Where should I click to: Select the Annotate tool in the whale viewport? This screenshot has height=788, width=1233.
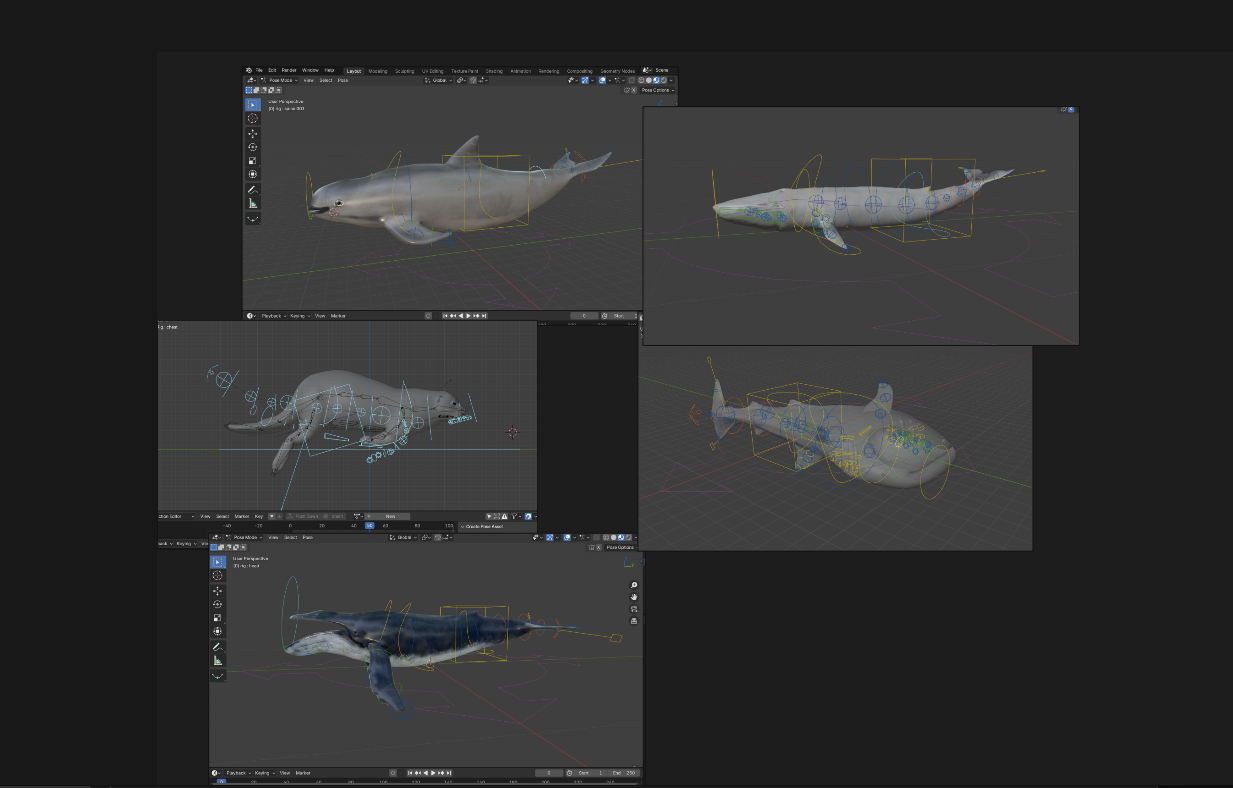pos(217,647)
